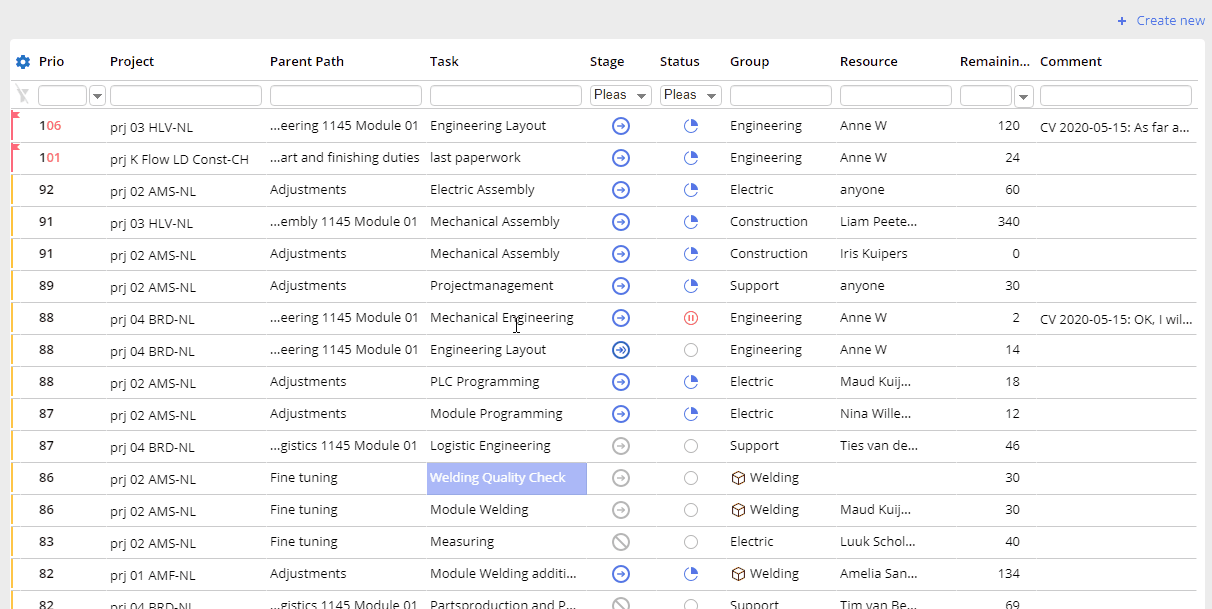This screenshot has width=1212, height=609.
Task: Open the Status filter dropdown
Action: (x=691, y=96)
